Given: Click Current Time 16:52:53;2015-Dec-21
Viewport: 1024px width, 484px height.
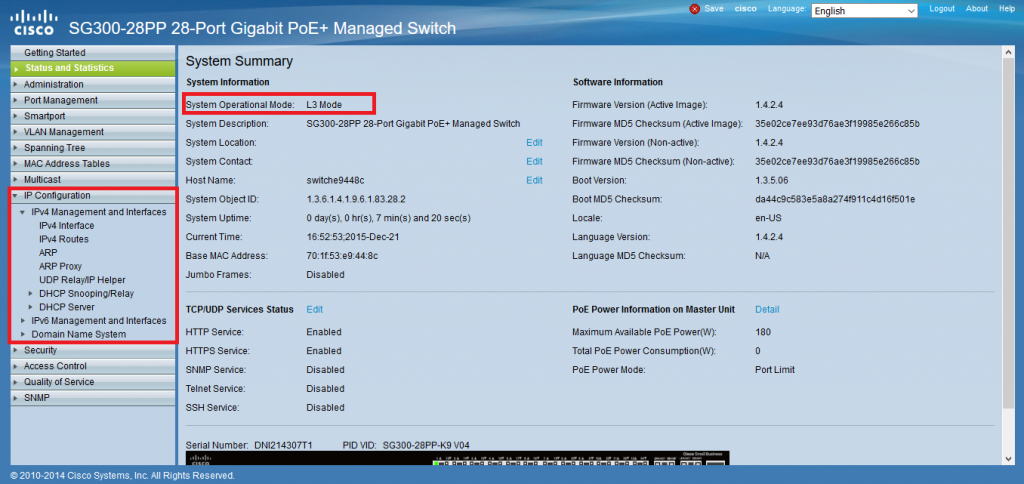Looking at the screenshot, I should (x=353, y=237).
